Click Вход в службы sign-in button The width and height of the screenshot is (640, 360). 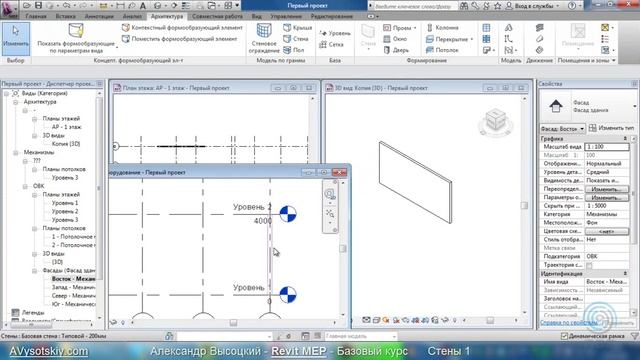pyautogui.click(x=533, y=6)
